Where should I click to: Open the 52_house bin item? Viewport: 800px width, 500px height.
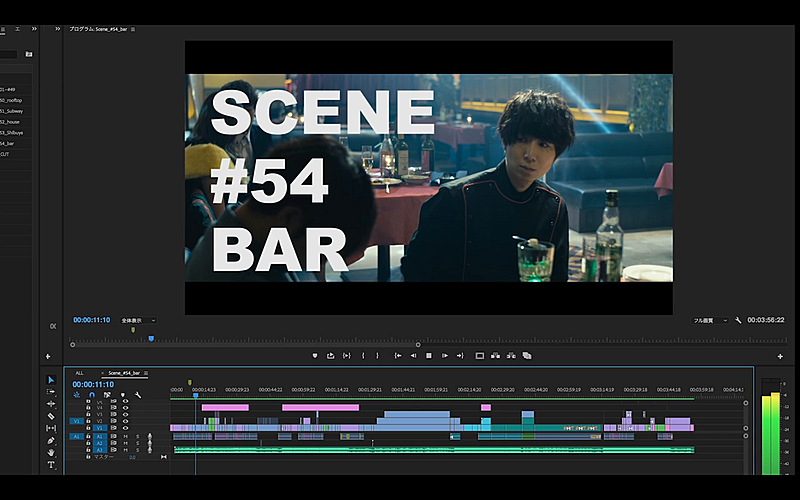point(12,121)
